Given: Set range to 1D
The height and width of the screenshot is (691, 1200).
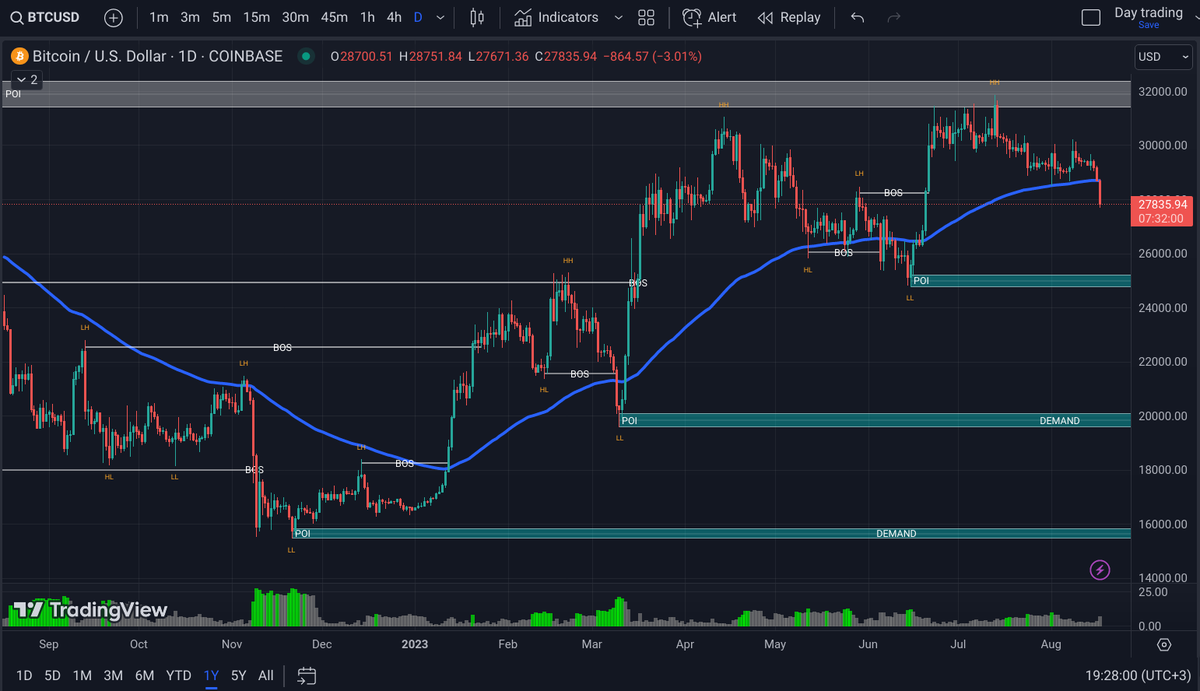Looking at the screenshot, I should [24, 675].
